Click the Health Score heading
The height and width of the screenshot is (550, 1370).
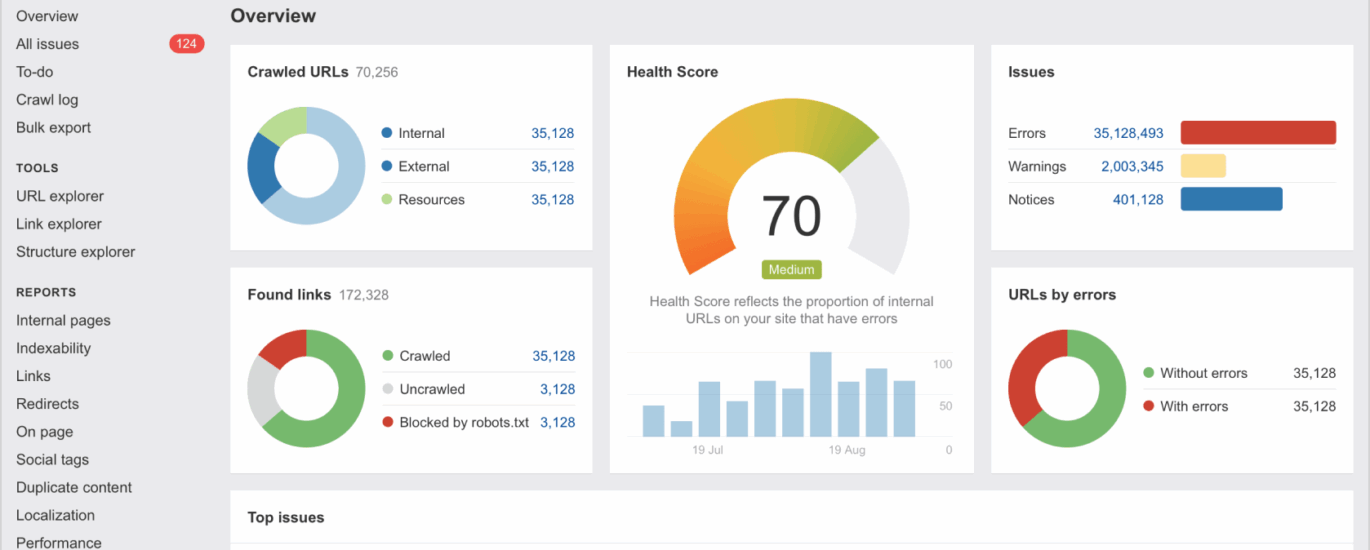coord(672,72)
